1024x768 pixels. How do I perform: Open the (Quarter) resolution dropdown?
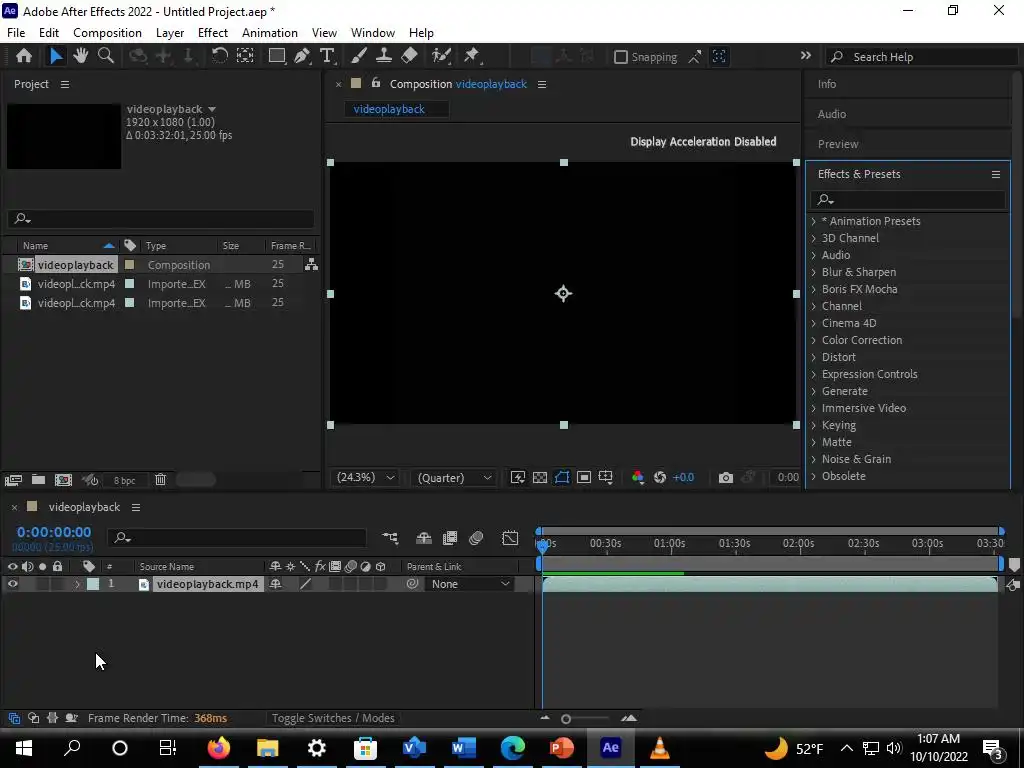click(x=455, y=478)
